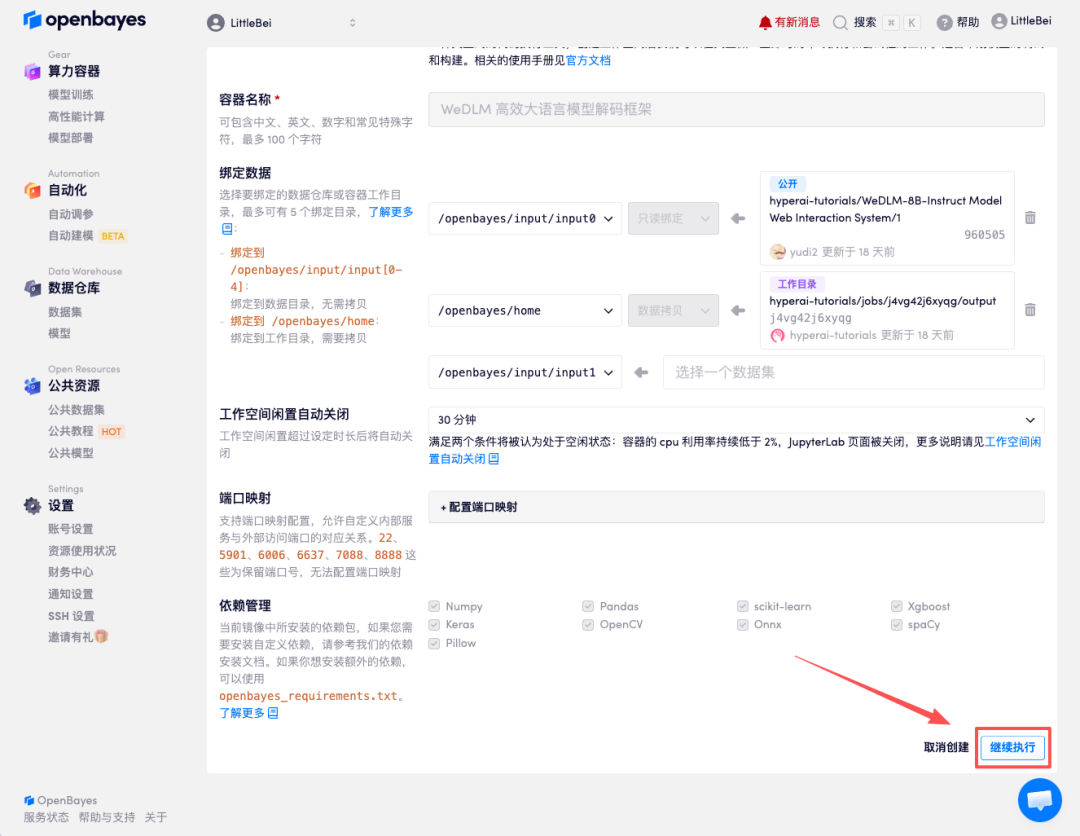1080x836 pixels.
Task: Open the 帮助 question mark icon
Action: (944, 23)
